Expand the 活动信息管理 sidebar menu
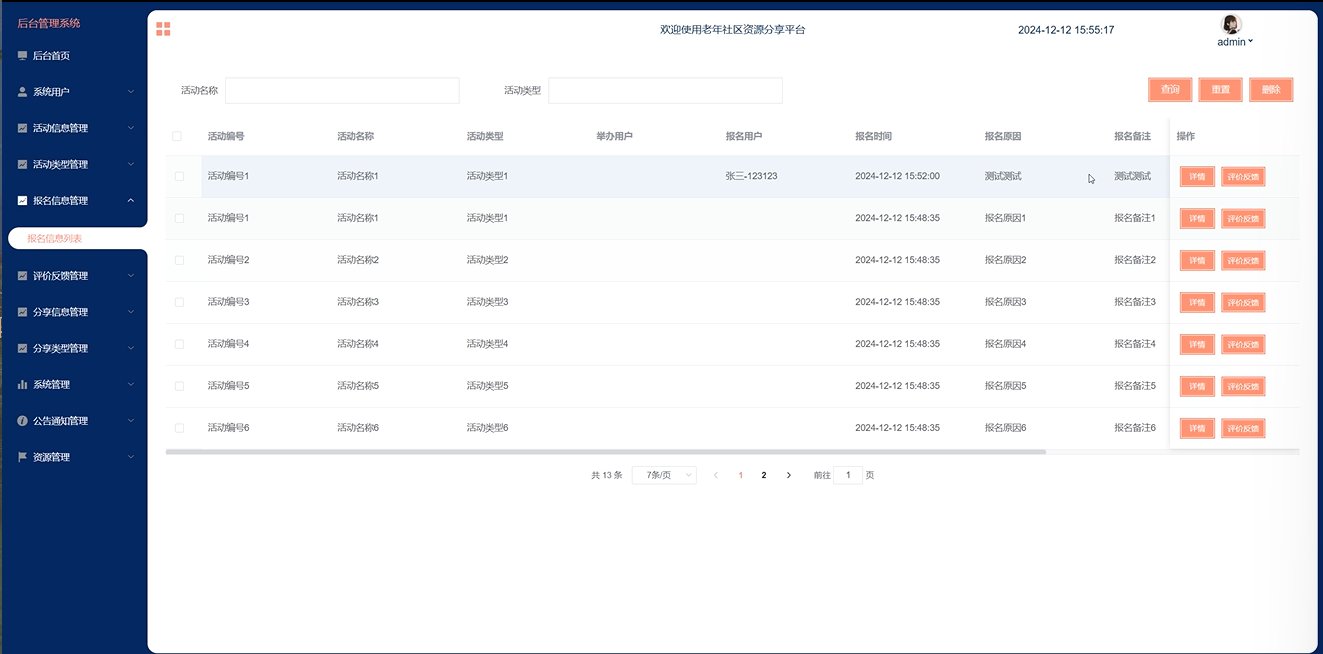Screen dimensions: 1323x654 (73, 128)
